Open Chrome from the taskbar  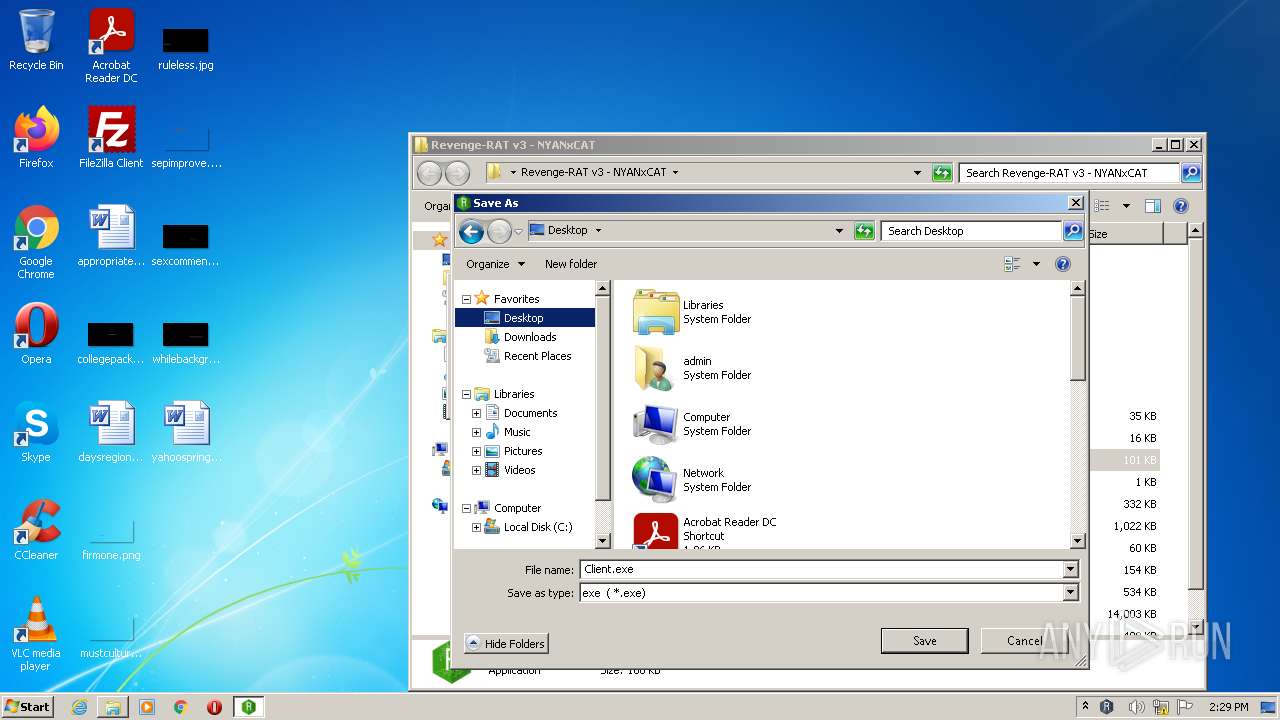[x=181, y=707]
